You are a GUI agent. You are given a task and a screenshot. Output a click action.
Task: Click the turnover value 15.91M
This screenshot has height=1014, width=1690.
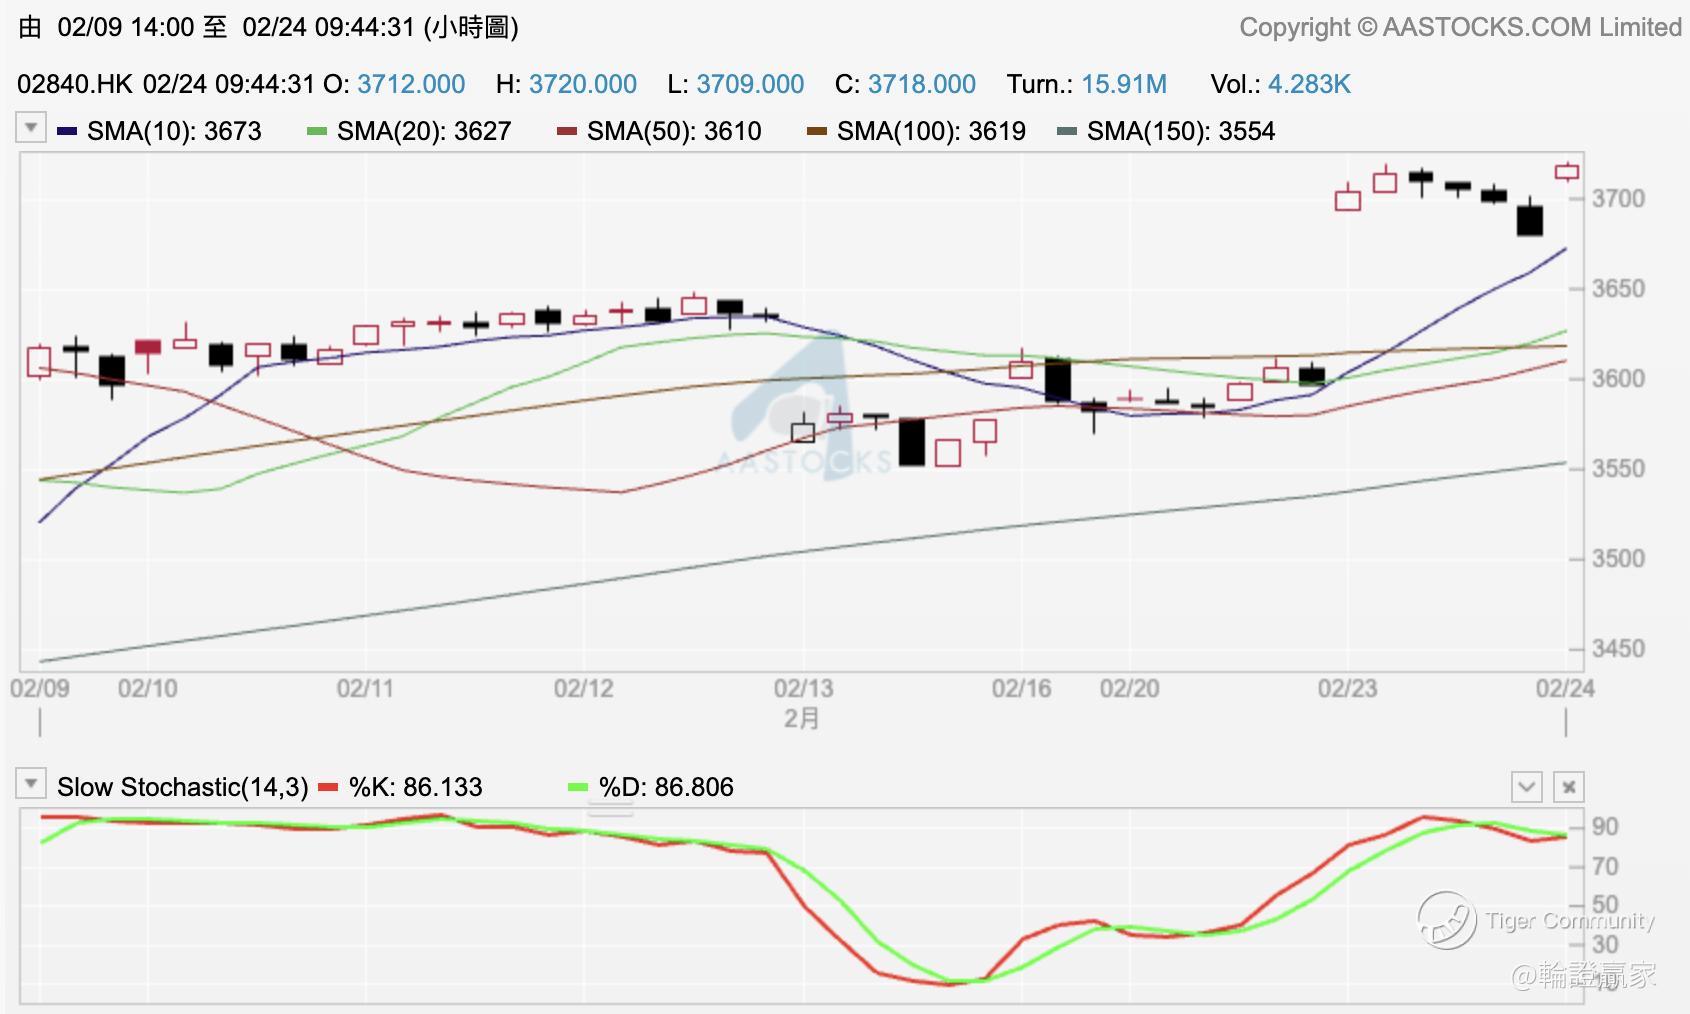[x=1124, y=84]
